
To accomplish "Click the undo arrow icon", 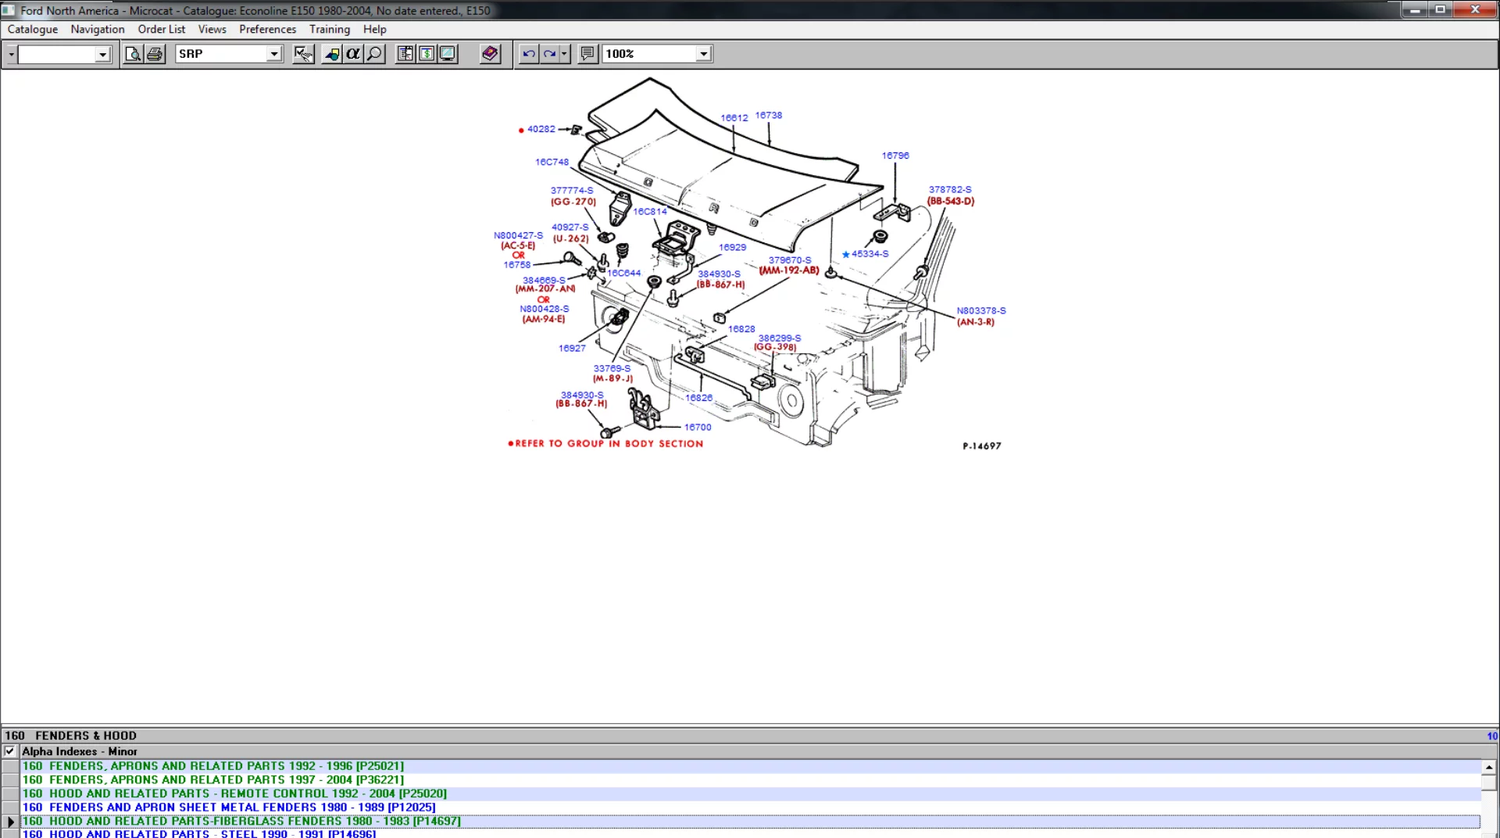I will click(528, 54).
